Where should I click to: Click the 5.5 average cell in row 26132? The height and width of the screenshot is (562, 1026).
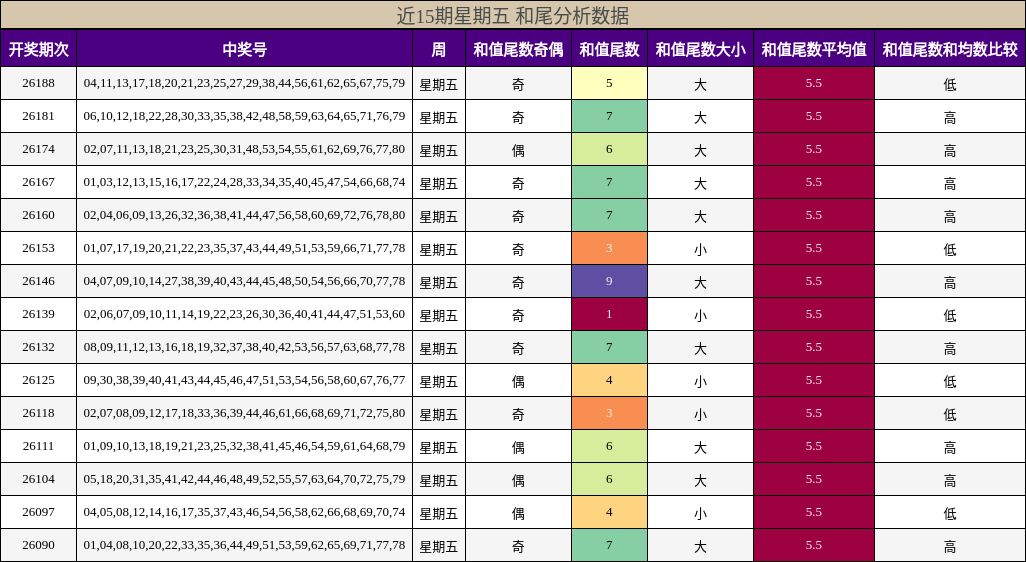(x=814, y=347)
